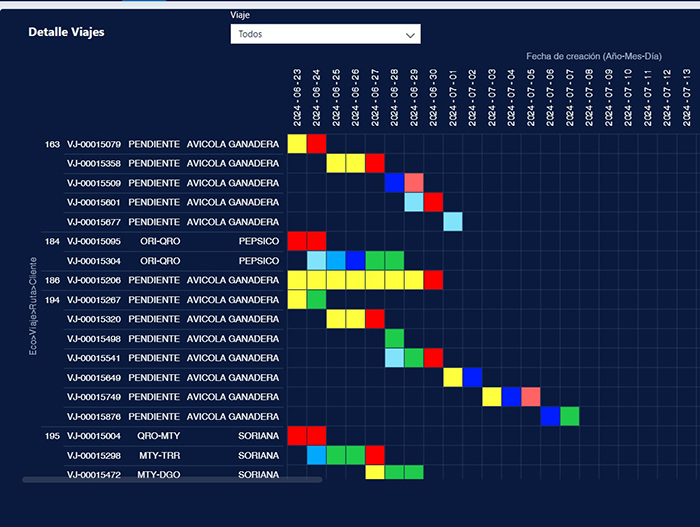Select Eco group 186 row header
The width and height of the screenshot is (700, 527).
(x=52, y=280)
